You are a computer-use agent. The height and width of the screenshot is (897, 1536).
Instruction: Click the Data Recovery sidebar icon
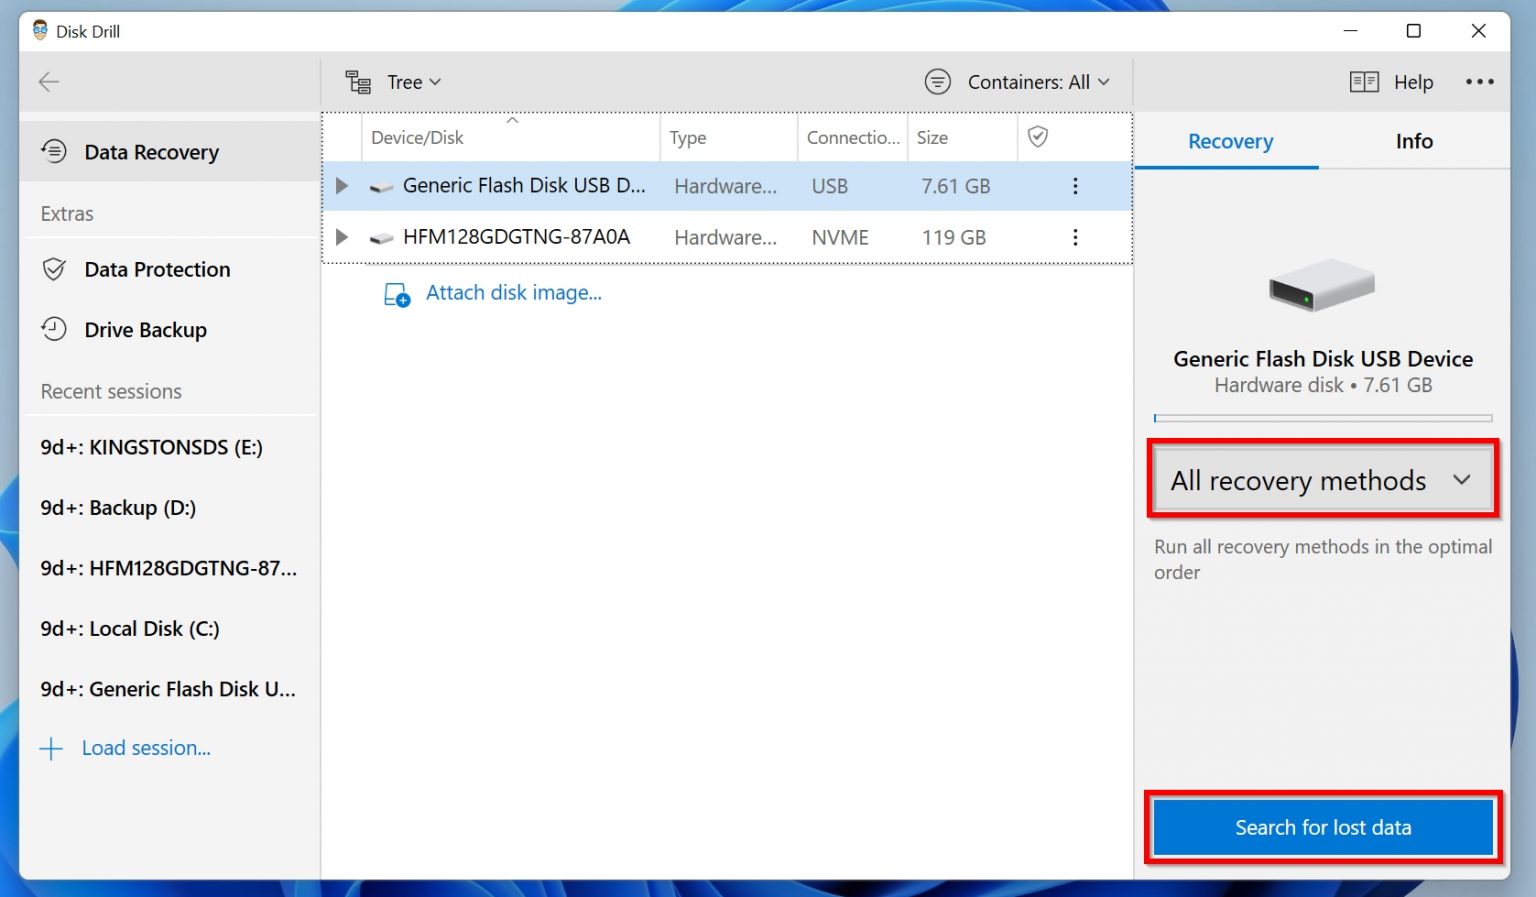pos(53,151)
